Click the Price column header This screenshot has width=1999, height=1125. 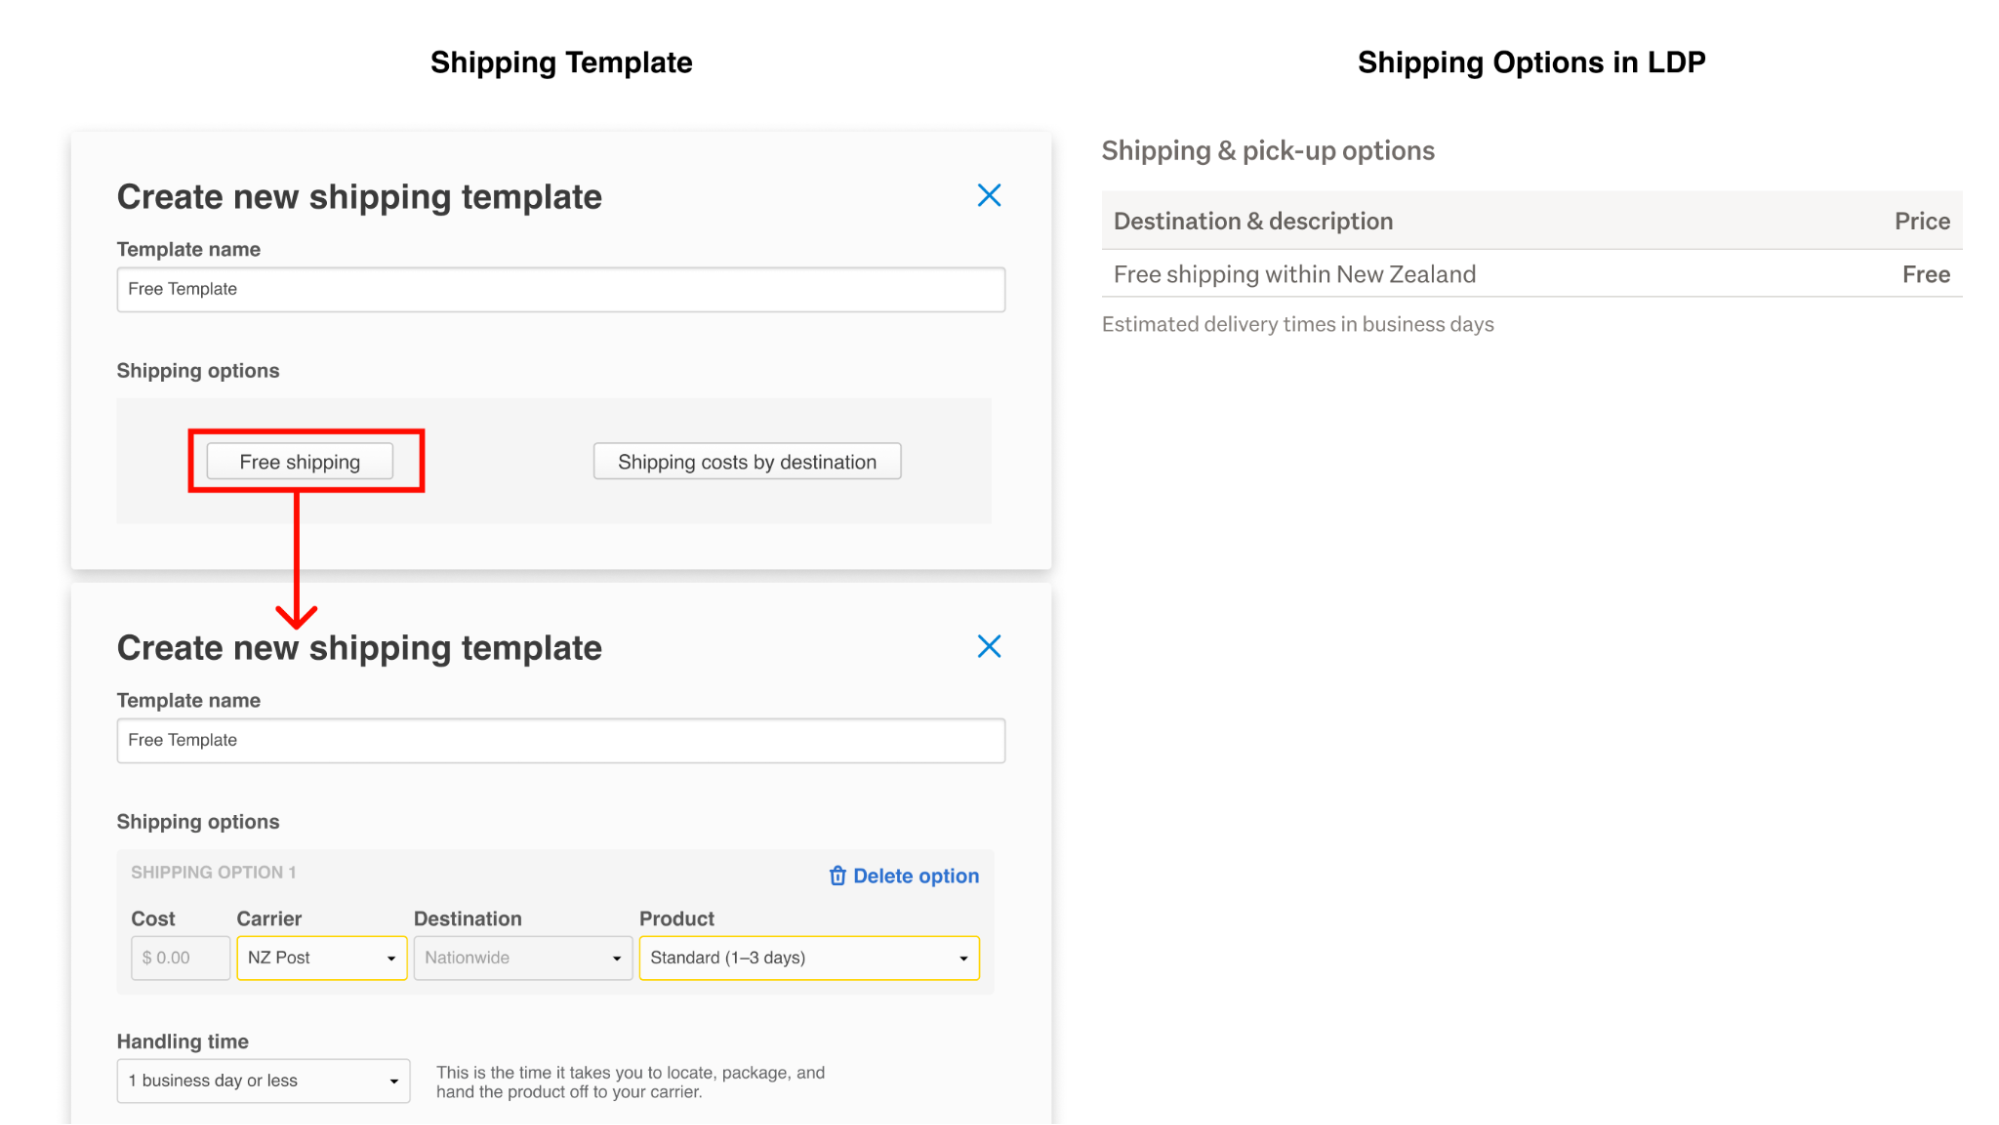pos(1921,220)
